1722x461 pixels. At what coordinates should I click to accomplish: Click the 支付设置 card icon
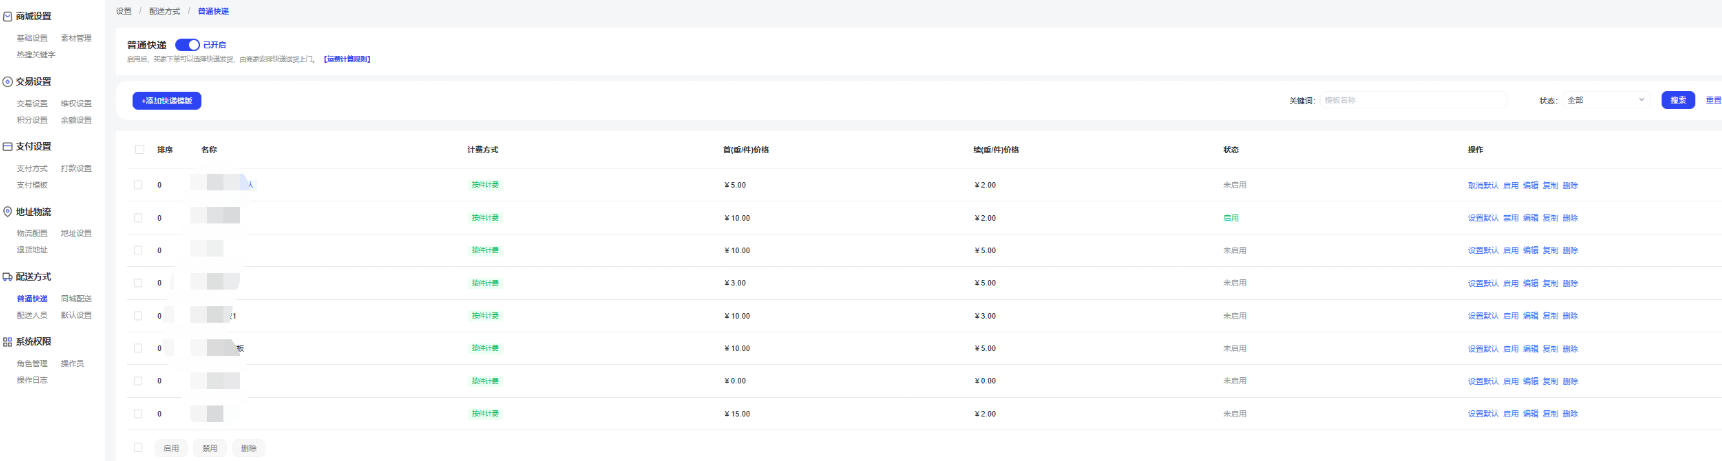8,147
